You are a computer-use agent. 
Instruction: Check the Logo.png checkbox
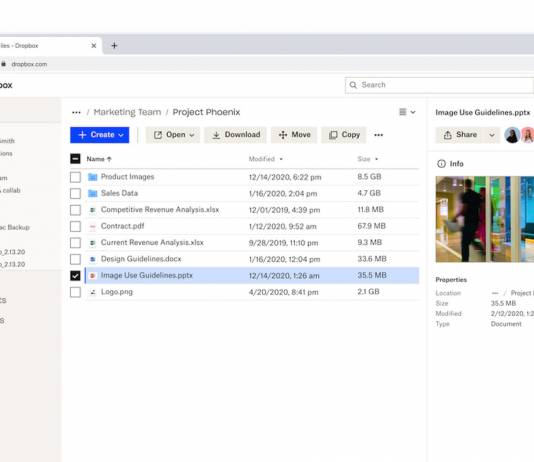click(x=75, y=292)
